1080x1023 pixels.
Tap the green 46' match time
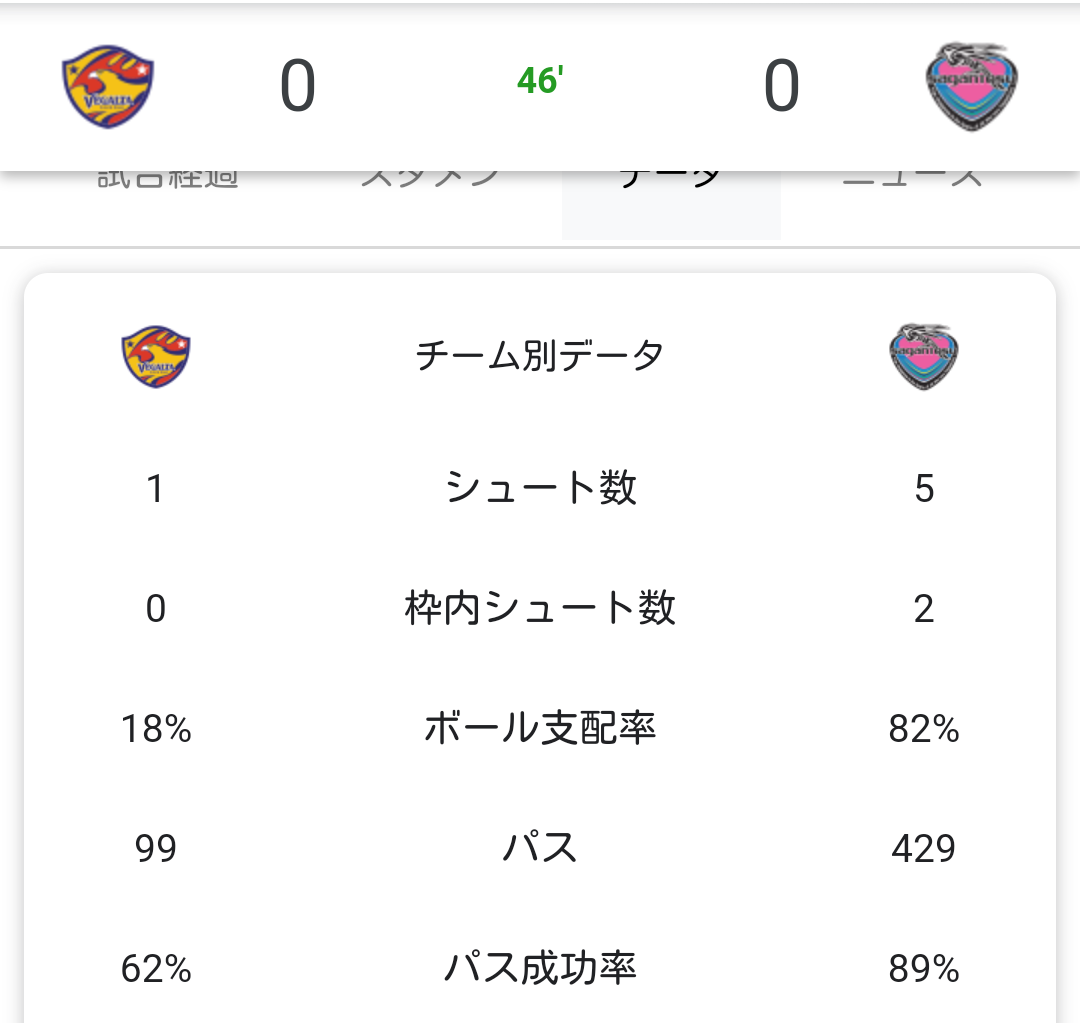pyautogui.click(x=540, y=81)
